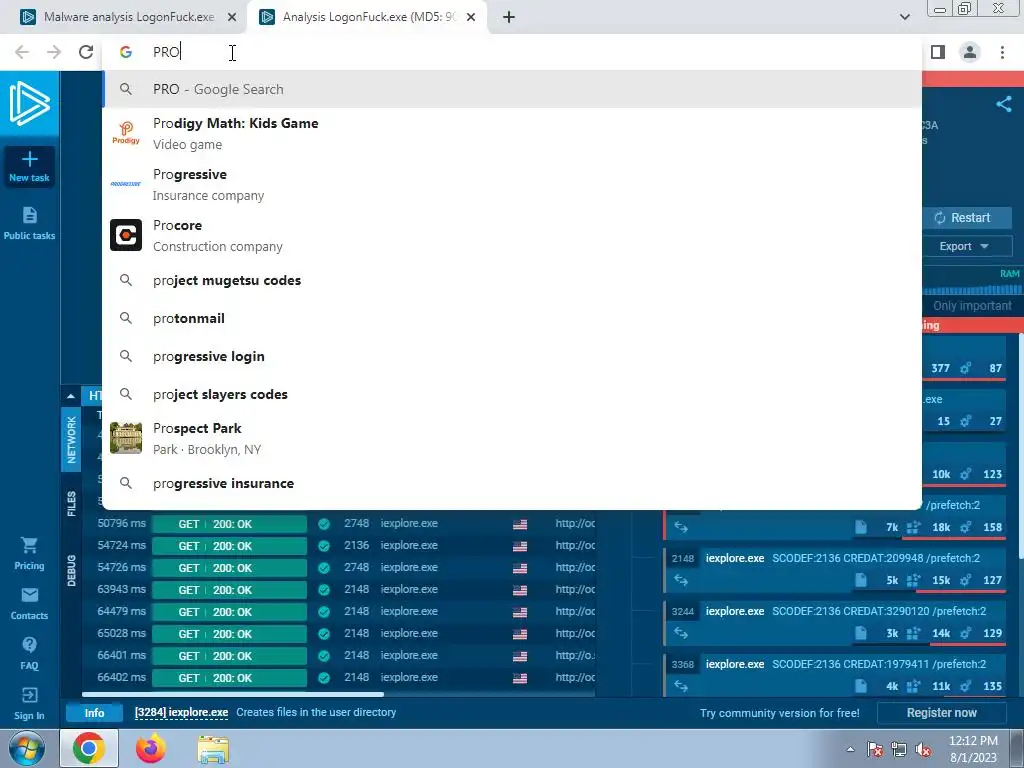Click the Info button in status bar
The image size is (1024, 768).
pyautogui.click(x=94, y=712)
